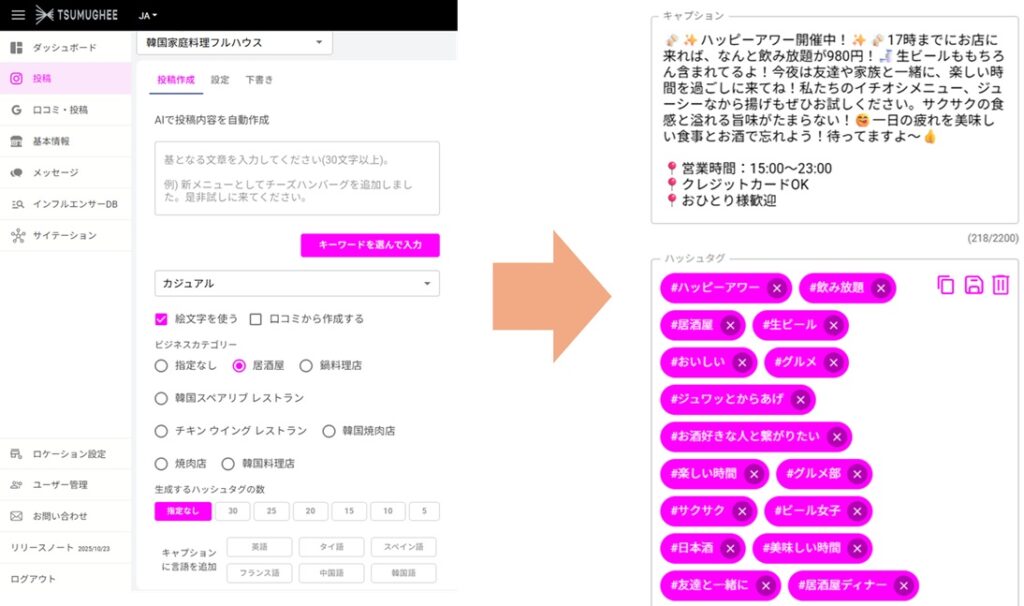Switch to the 設定 tab

coord(220,80)
